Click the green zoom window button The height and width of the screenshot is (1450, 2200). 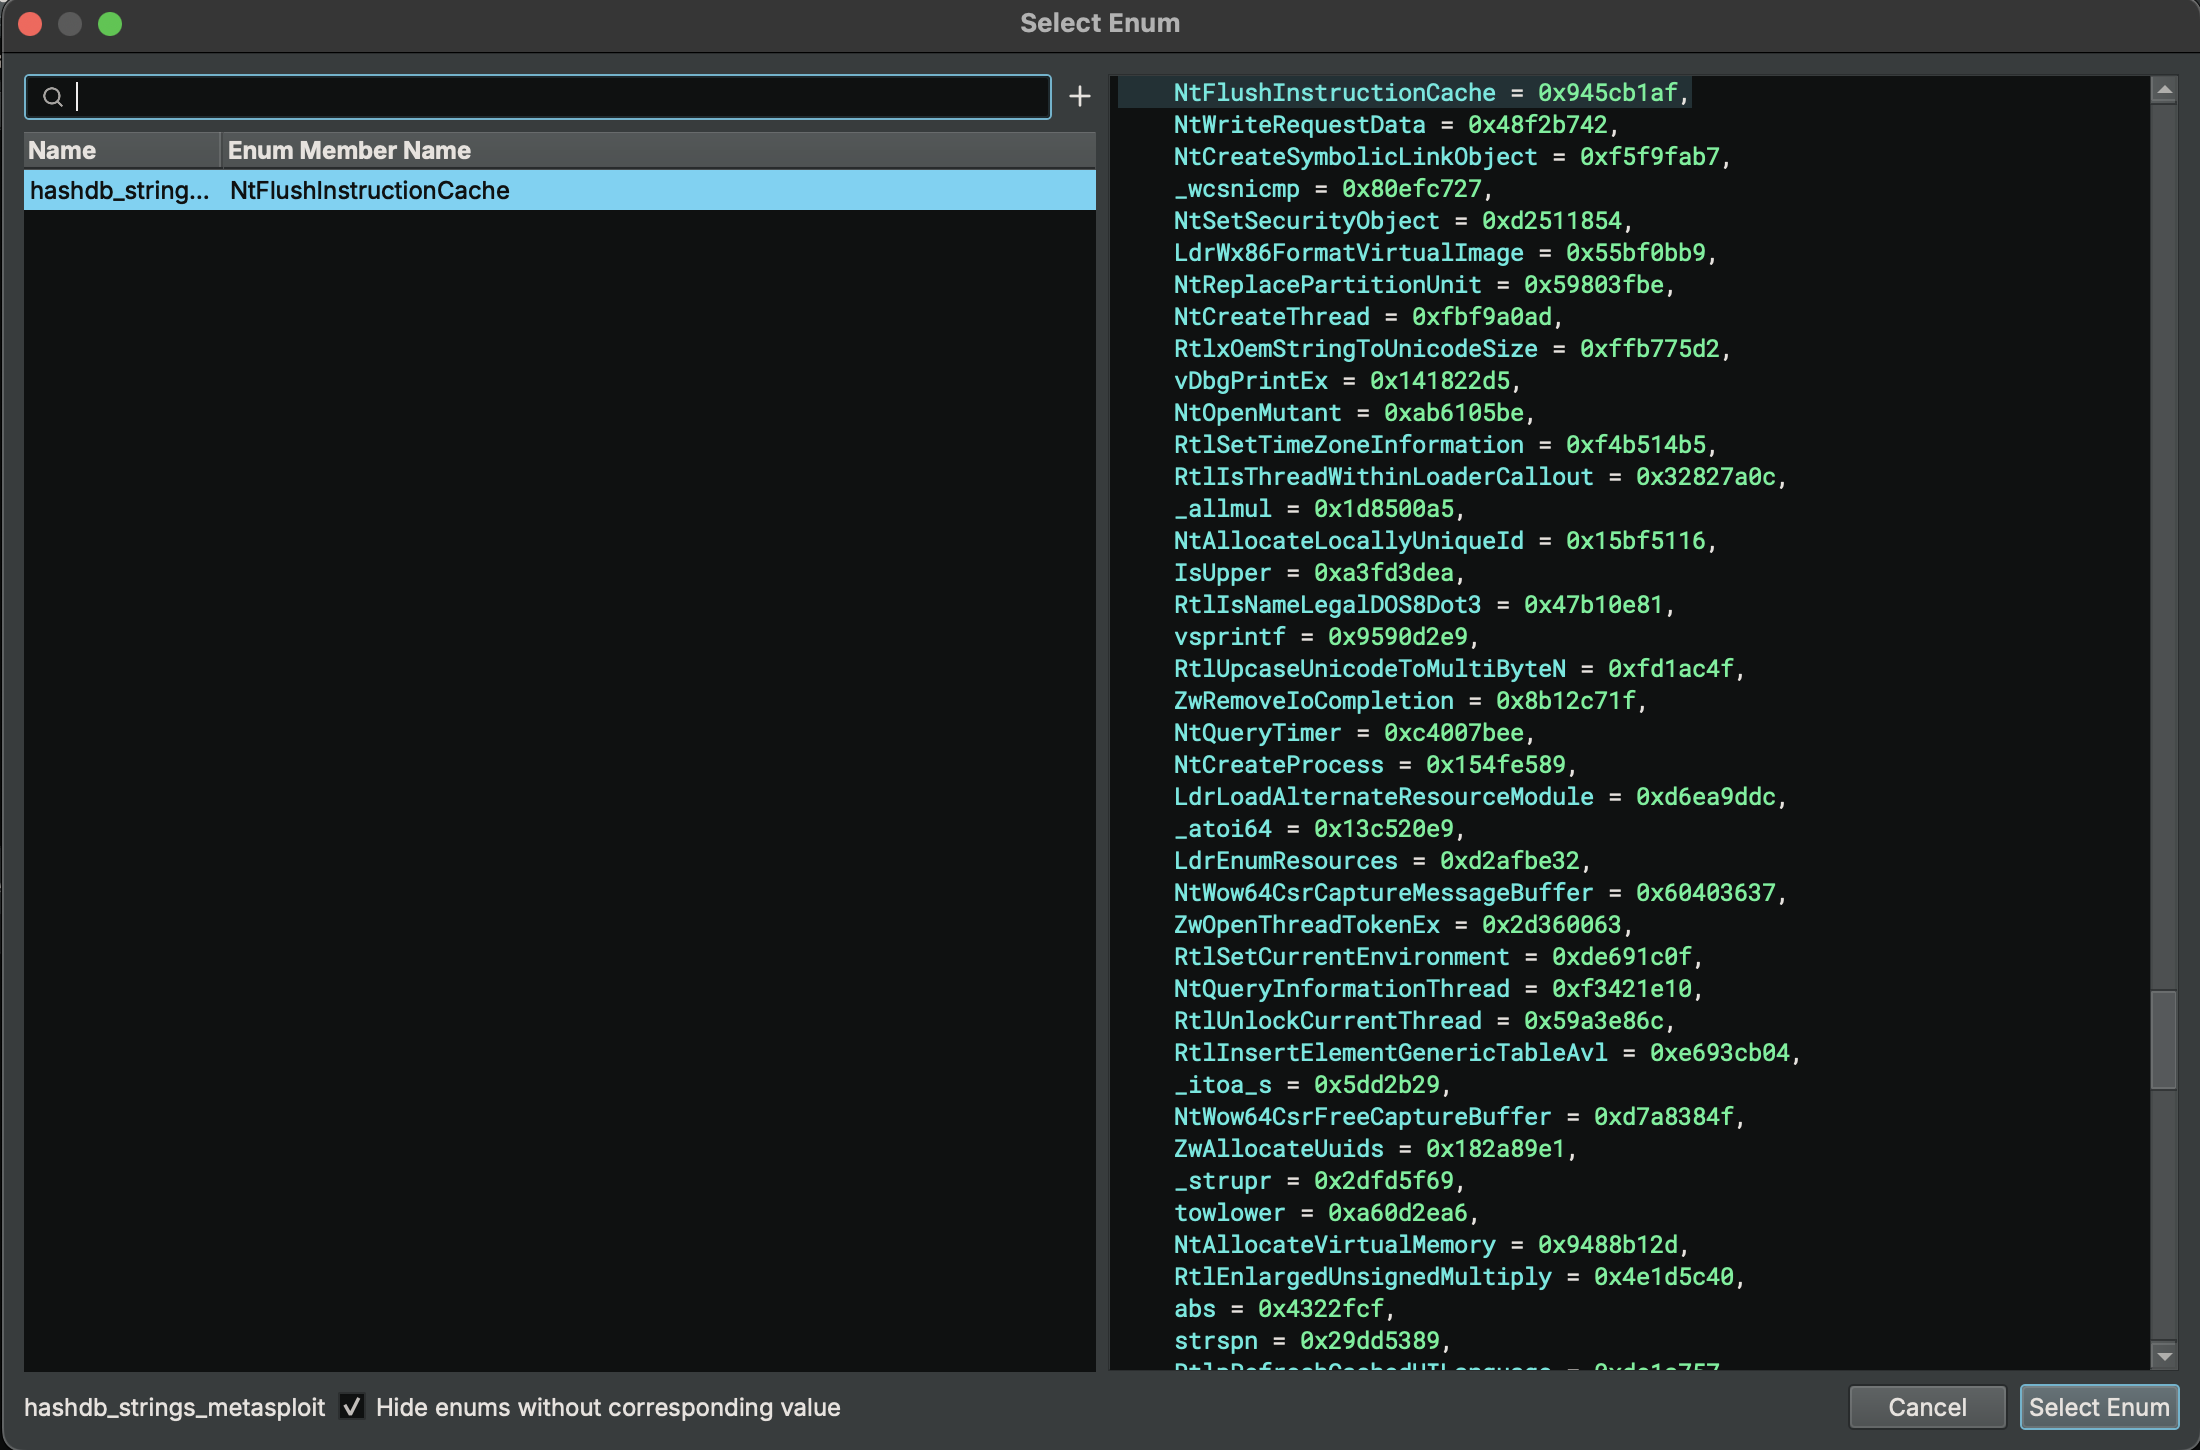[x=110, y=23]
